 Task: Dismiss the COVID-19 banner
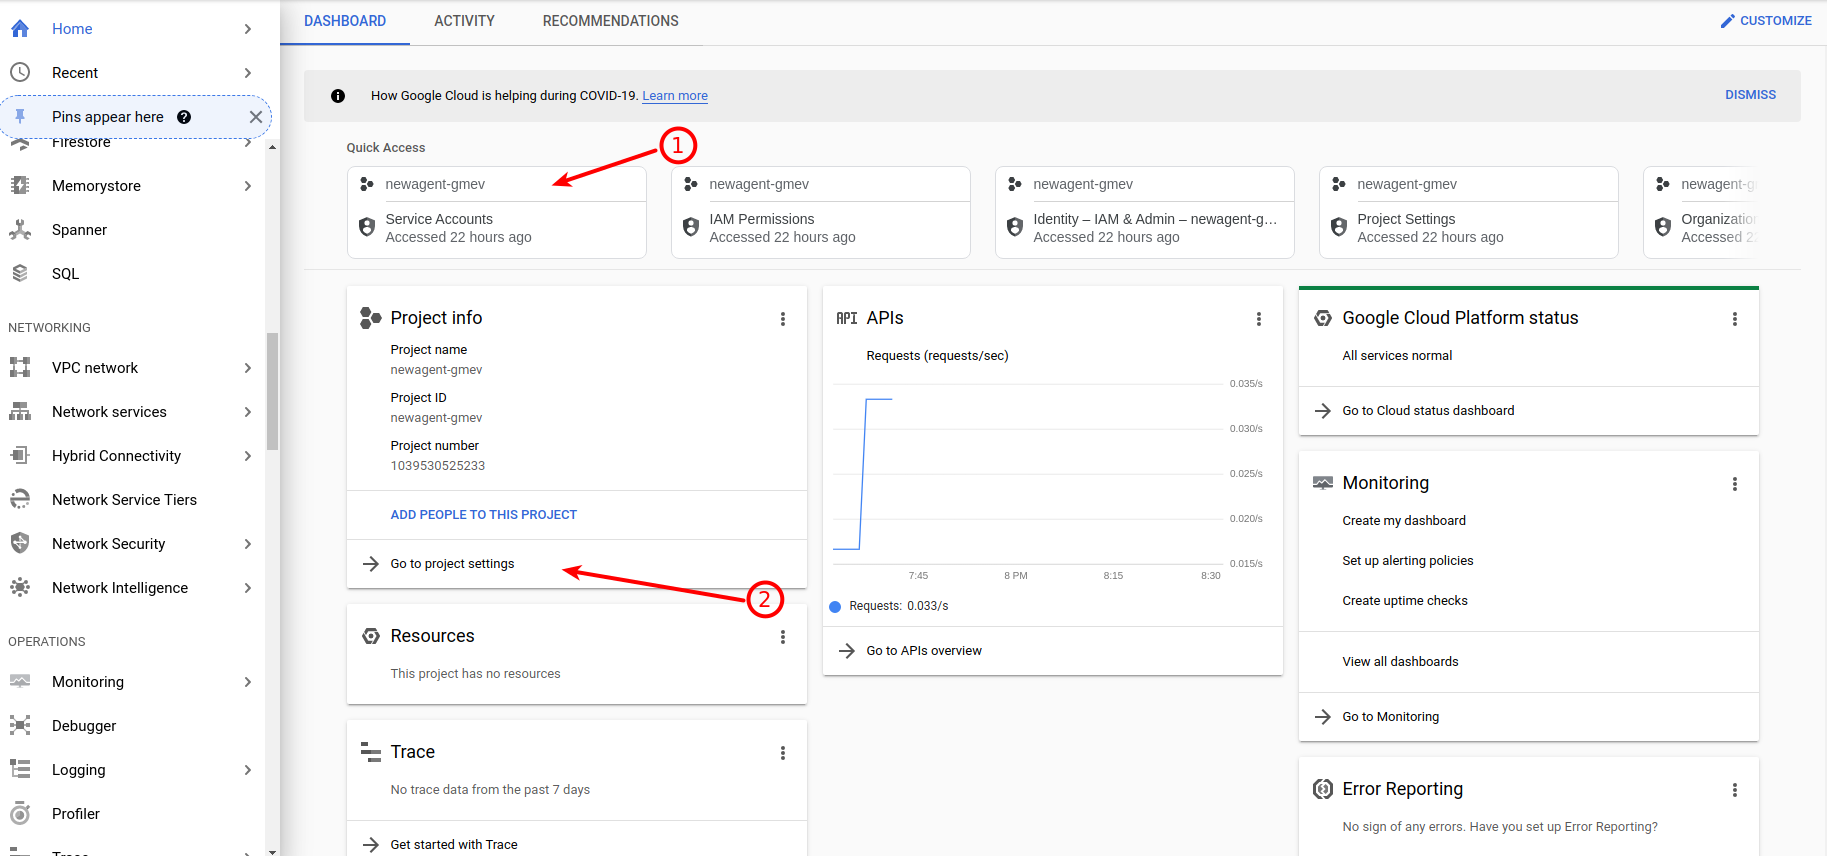click(x=1750, y=95)
